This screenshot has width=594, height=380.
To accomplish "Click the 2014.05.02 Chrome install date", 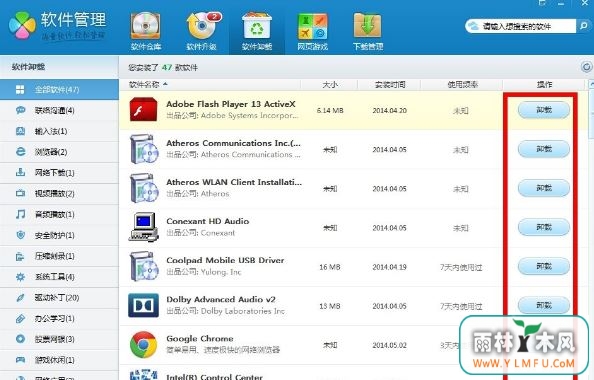I will 389,345.
